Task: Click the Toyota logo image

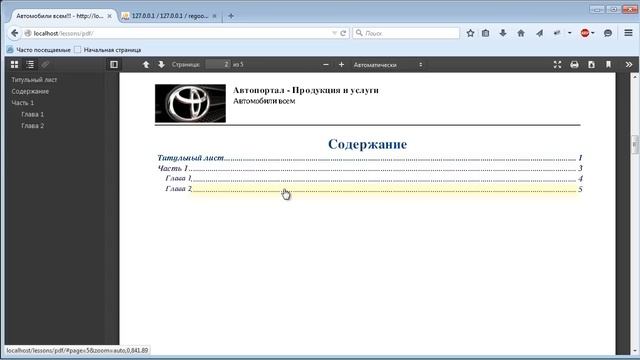Action: click(190, 103)
